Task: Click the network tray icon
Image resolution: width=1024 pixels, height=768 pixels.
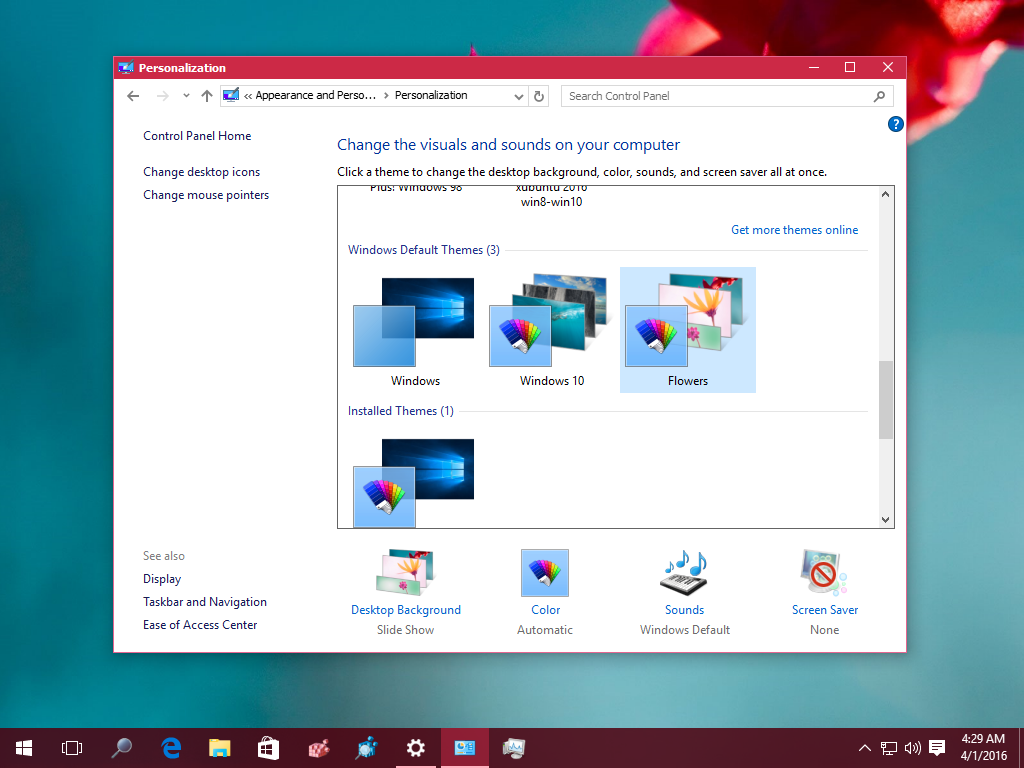Action: [x=888, y=748]
